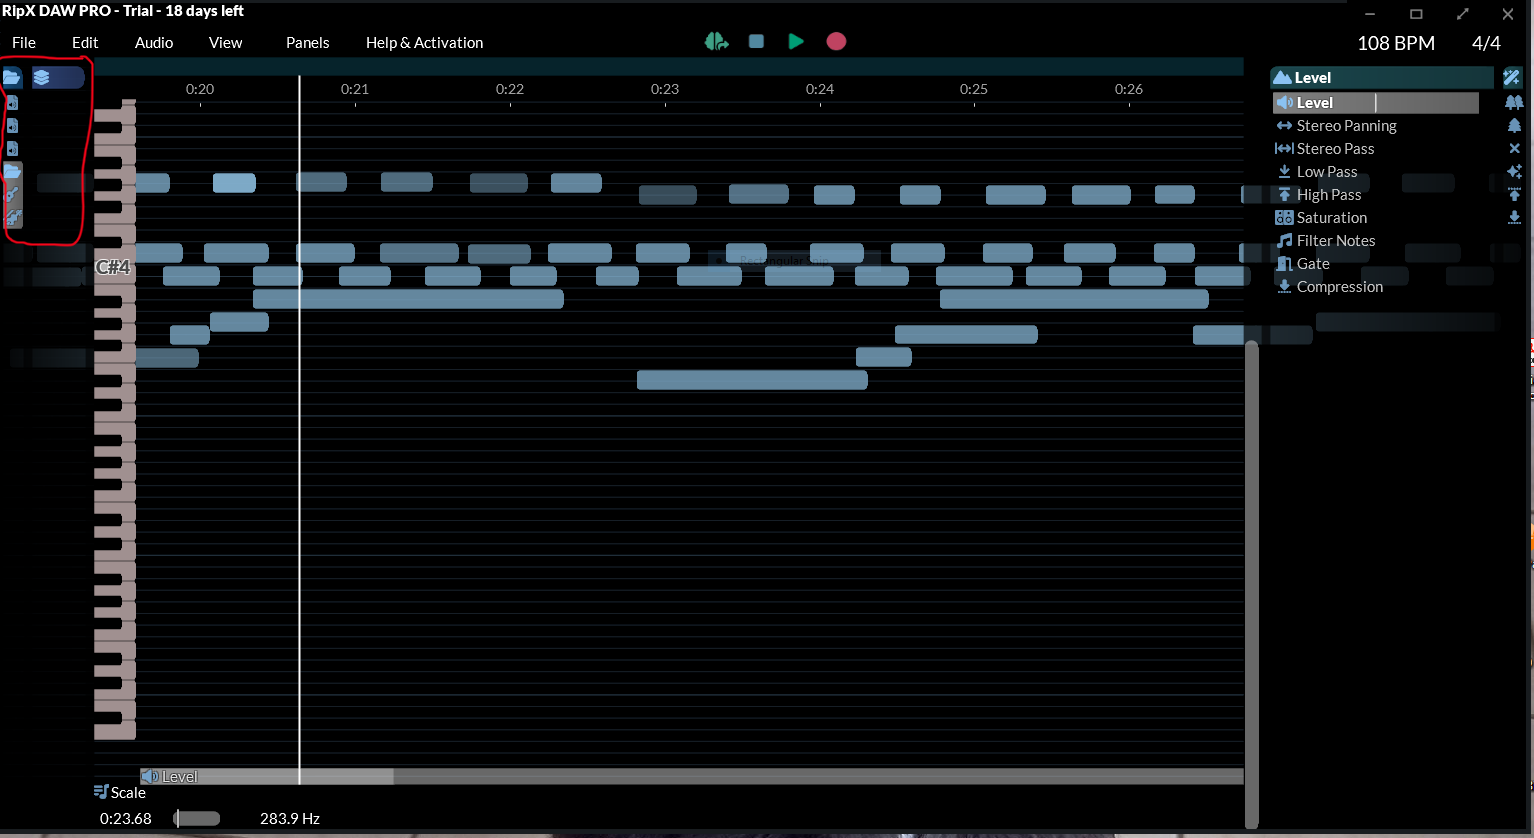
Task: Click the layers stack toggle
Action: [57, 77]
